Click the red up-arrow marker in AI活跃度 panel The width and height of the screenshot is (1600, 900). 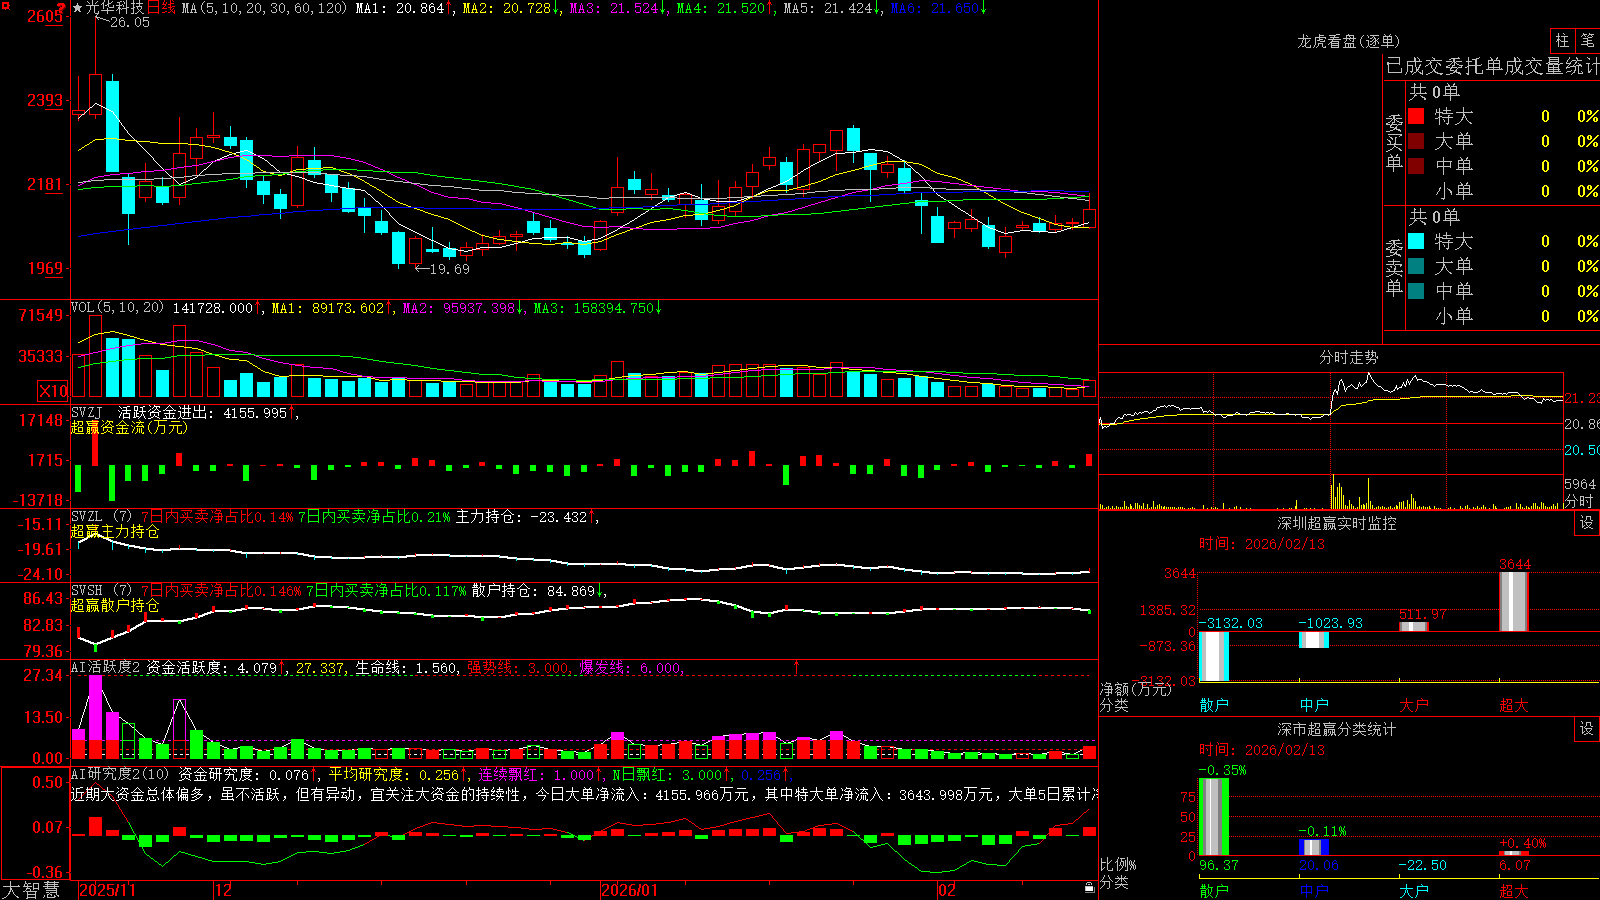tap(797, 666)
